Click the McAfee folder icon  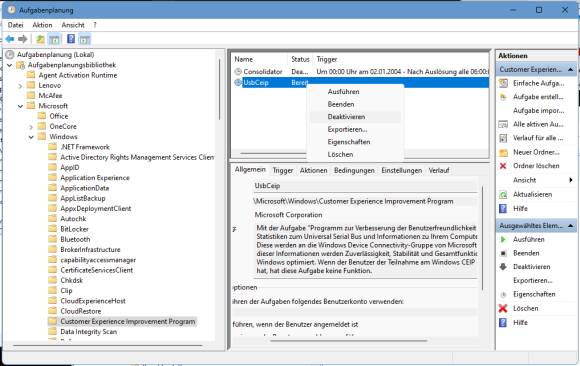tap(31, 95)
